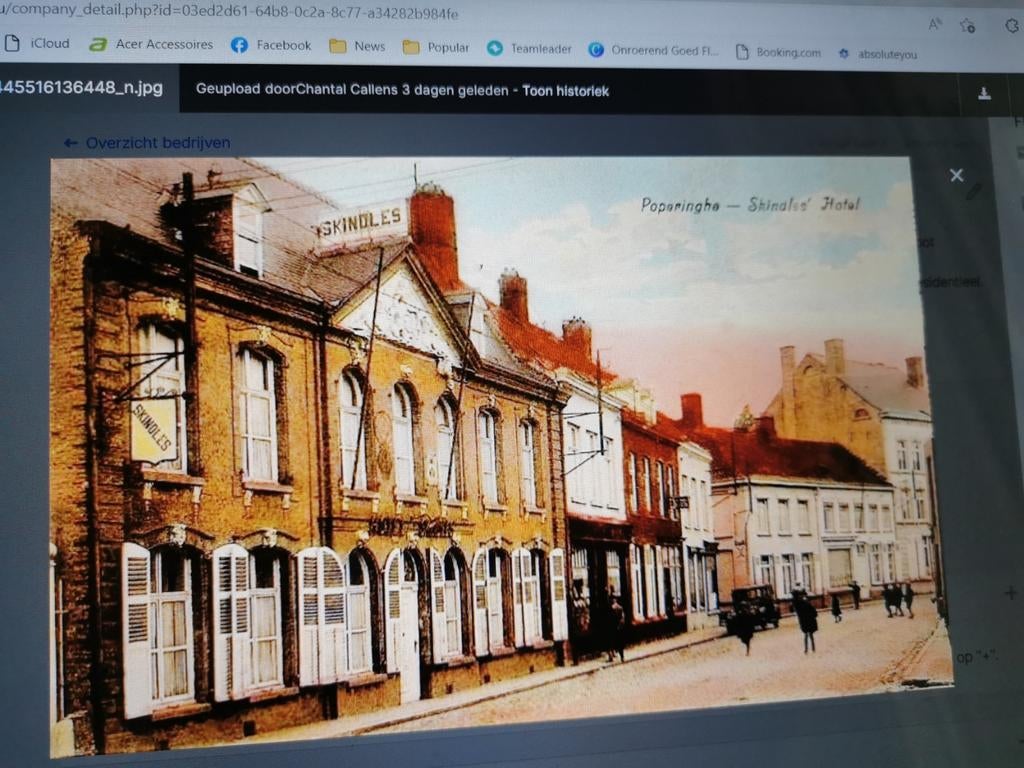Image resolution: width=1024 pixels, height=768 pixels.
Task: Open the iCloud bookmark
Action: click(x=38, y=44)
